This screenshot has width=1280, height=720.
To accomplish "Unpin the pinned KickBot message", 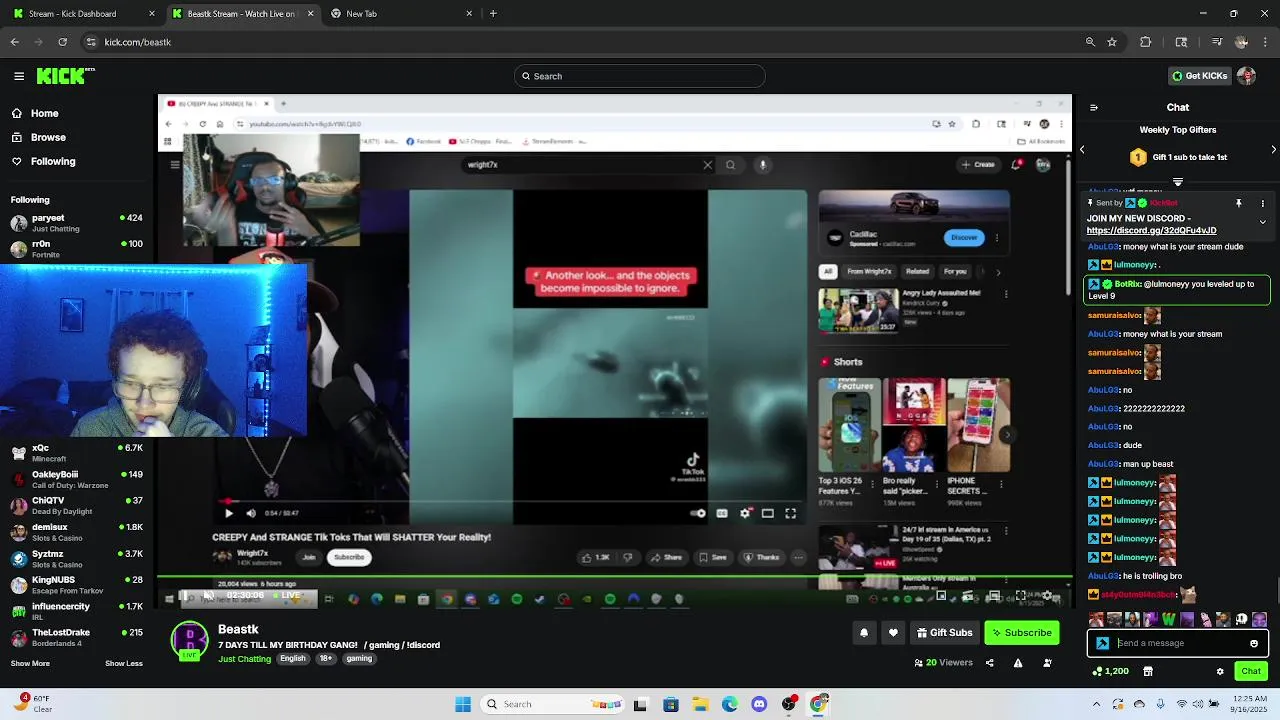I will [x=1238, y=203].
